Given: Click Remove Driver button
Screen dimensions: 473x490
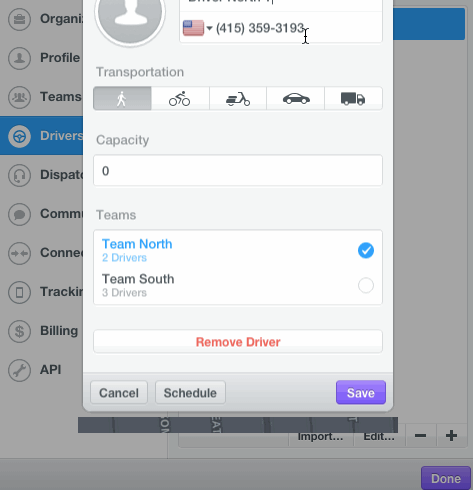Looking at the screenshot, I should (238, 342).
